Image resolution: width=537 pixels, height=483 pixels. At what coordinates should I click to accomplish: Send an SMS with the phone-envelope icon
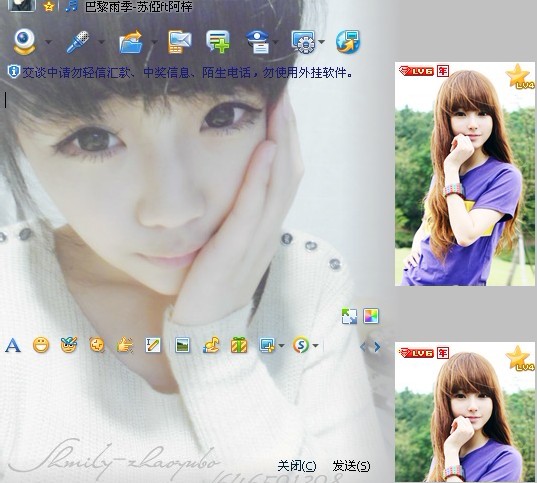coord(180,42)
